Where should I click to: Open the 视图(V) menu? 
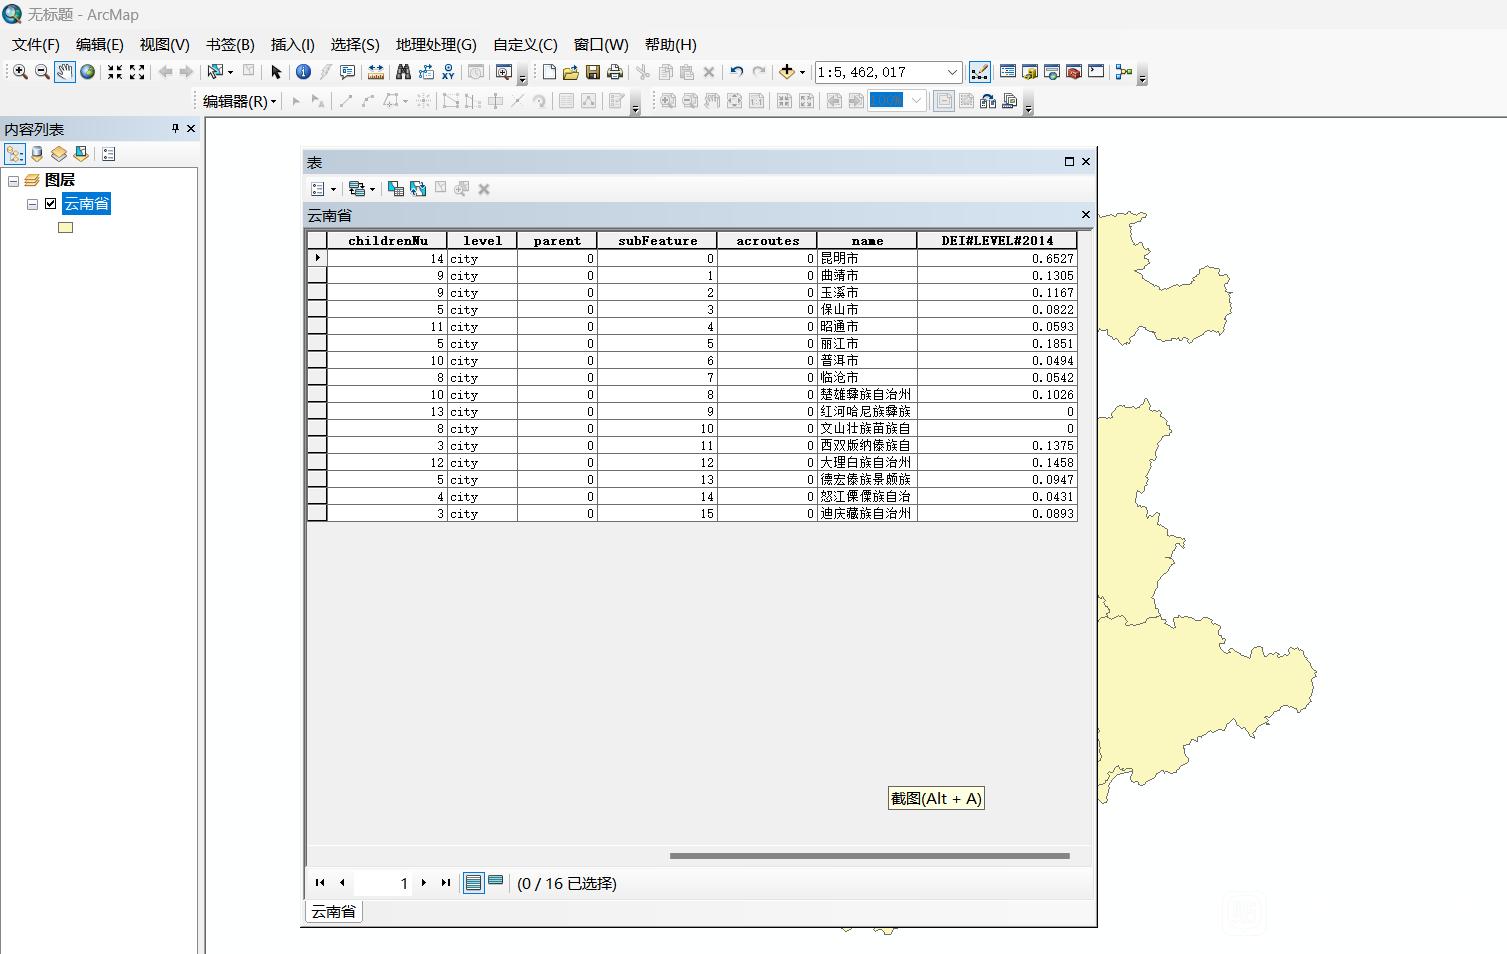point(165,45)
